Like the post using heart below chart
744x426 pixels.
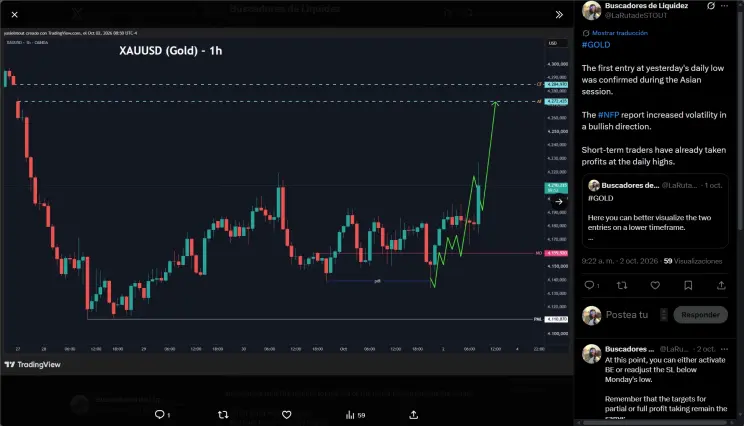pyautogui.click(x=287, y=415)
